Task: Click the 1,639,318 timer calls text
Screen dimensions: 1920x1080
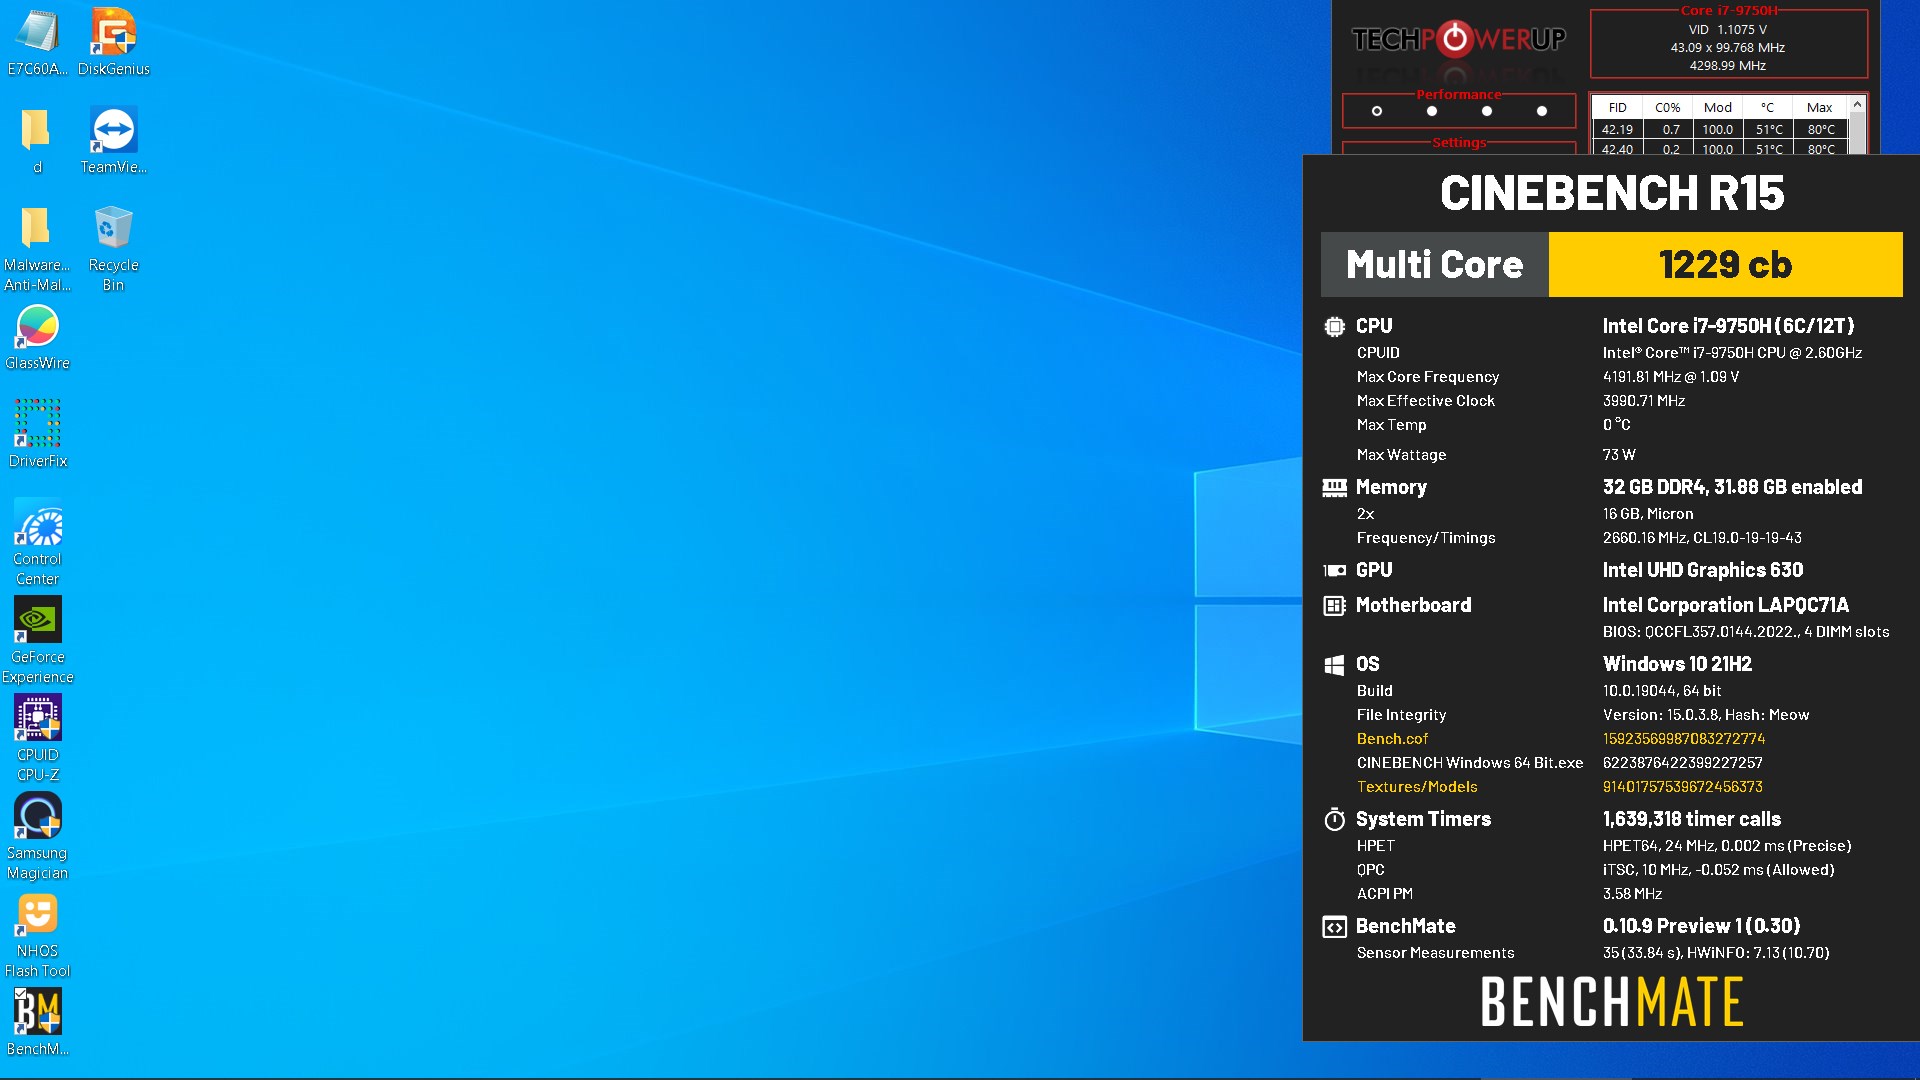Action: (1691, 819)
